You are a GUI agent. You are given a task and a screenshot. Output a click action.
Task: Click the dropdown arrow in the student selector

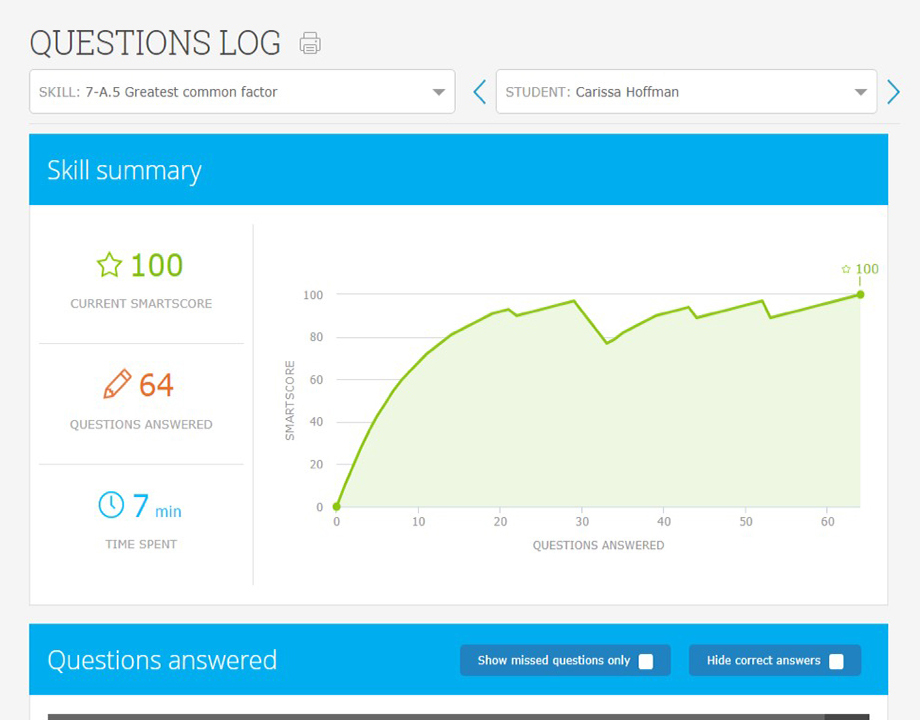(x=861, y=91)
